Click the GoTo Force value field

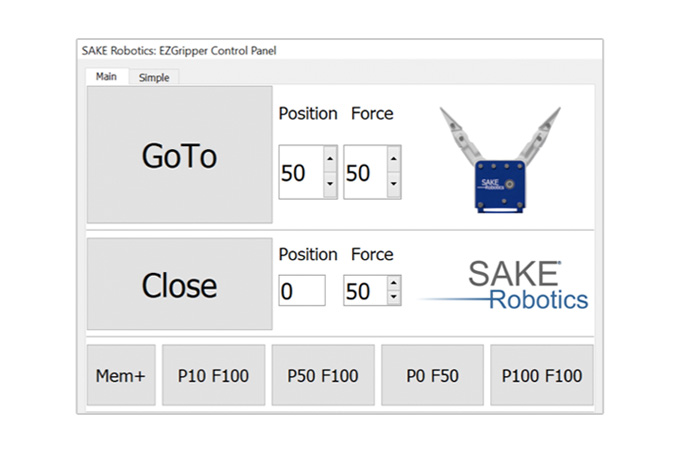point(365,173)
